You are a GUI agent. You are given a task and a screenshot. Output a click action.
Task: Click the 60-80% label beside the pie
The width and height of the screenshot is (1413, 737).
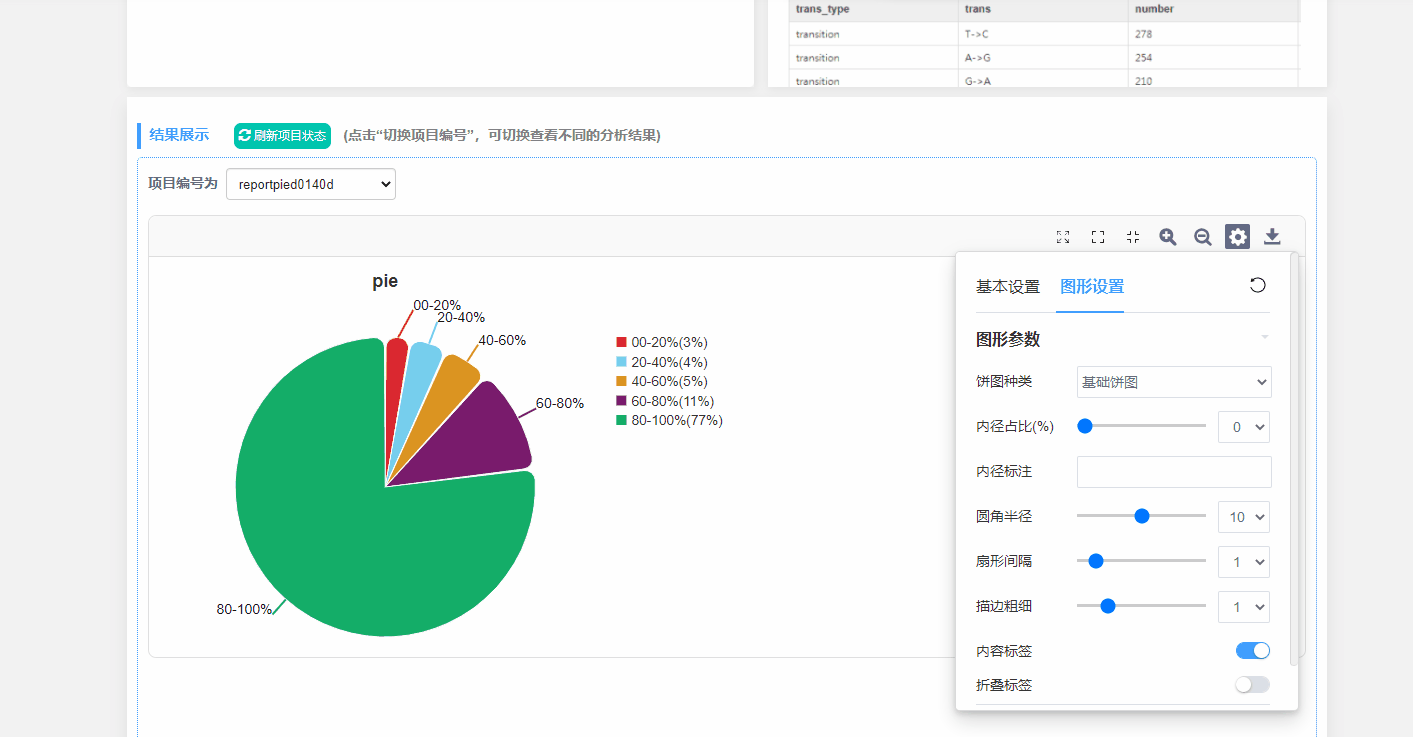pyautogui.click(x=560, y=403)
